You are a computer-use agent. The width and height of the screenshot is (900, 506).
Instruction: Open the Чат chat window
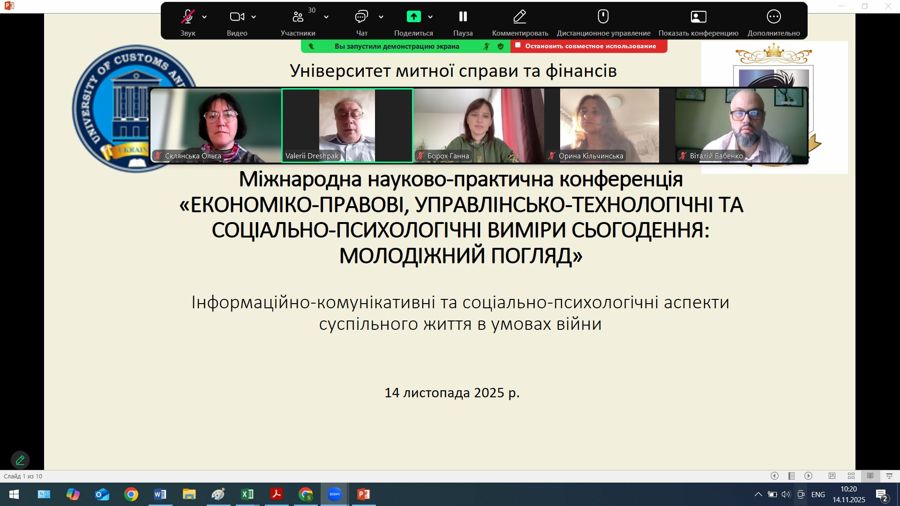[361, 18]
